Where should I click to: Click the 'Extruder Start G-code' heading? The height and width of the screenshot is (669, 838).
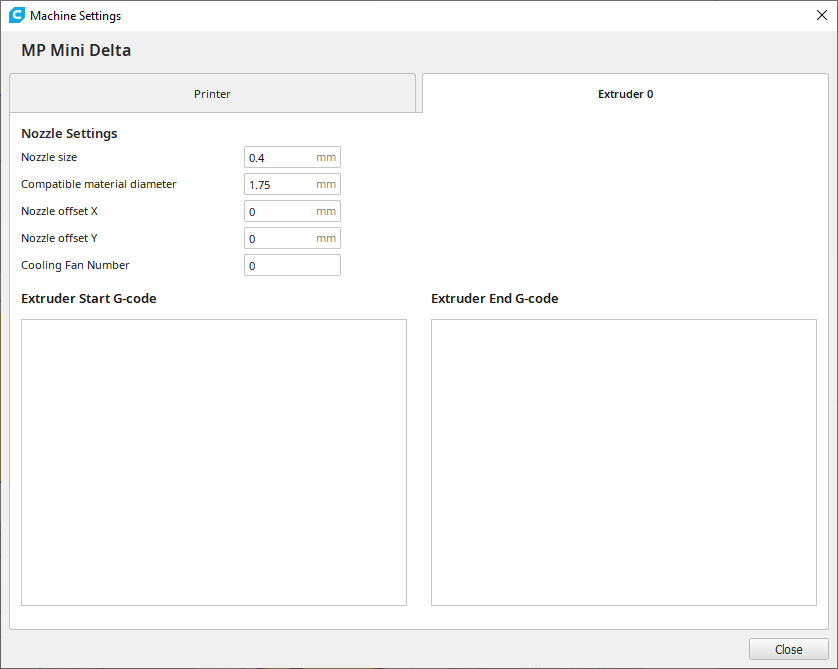[89, 299]
